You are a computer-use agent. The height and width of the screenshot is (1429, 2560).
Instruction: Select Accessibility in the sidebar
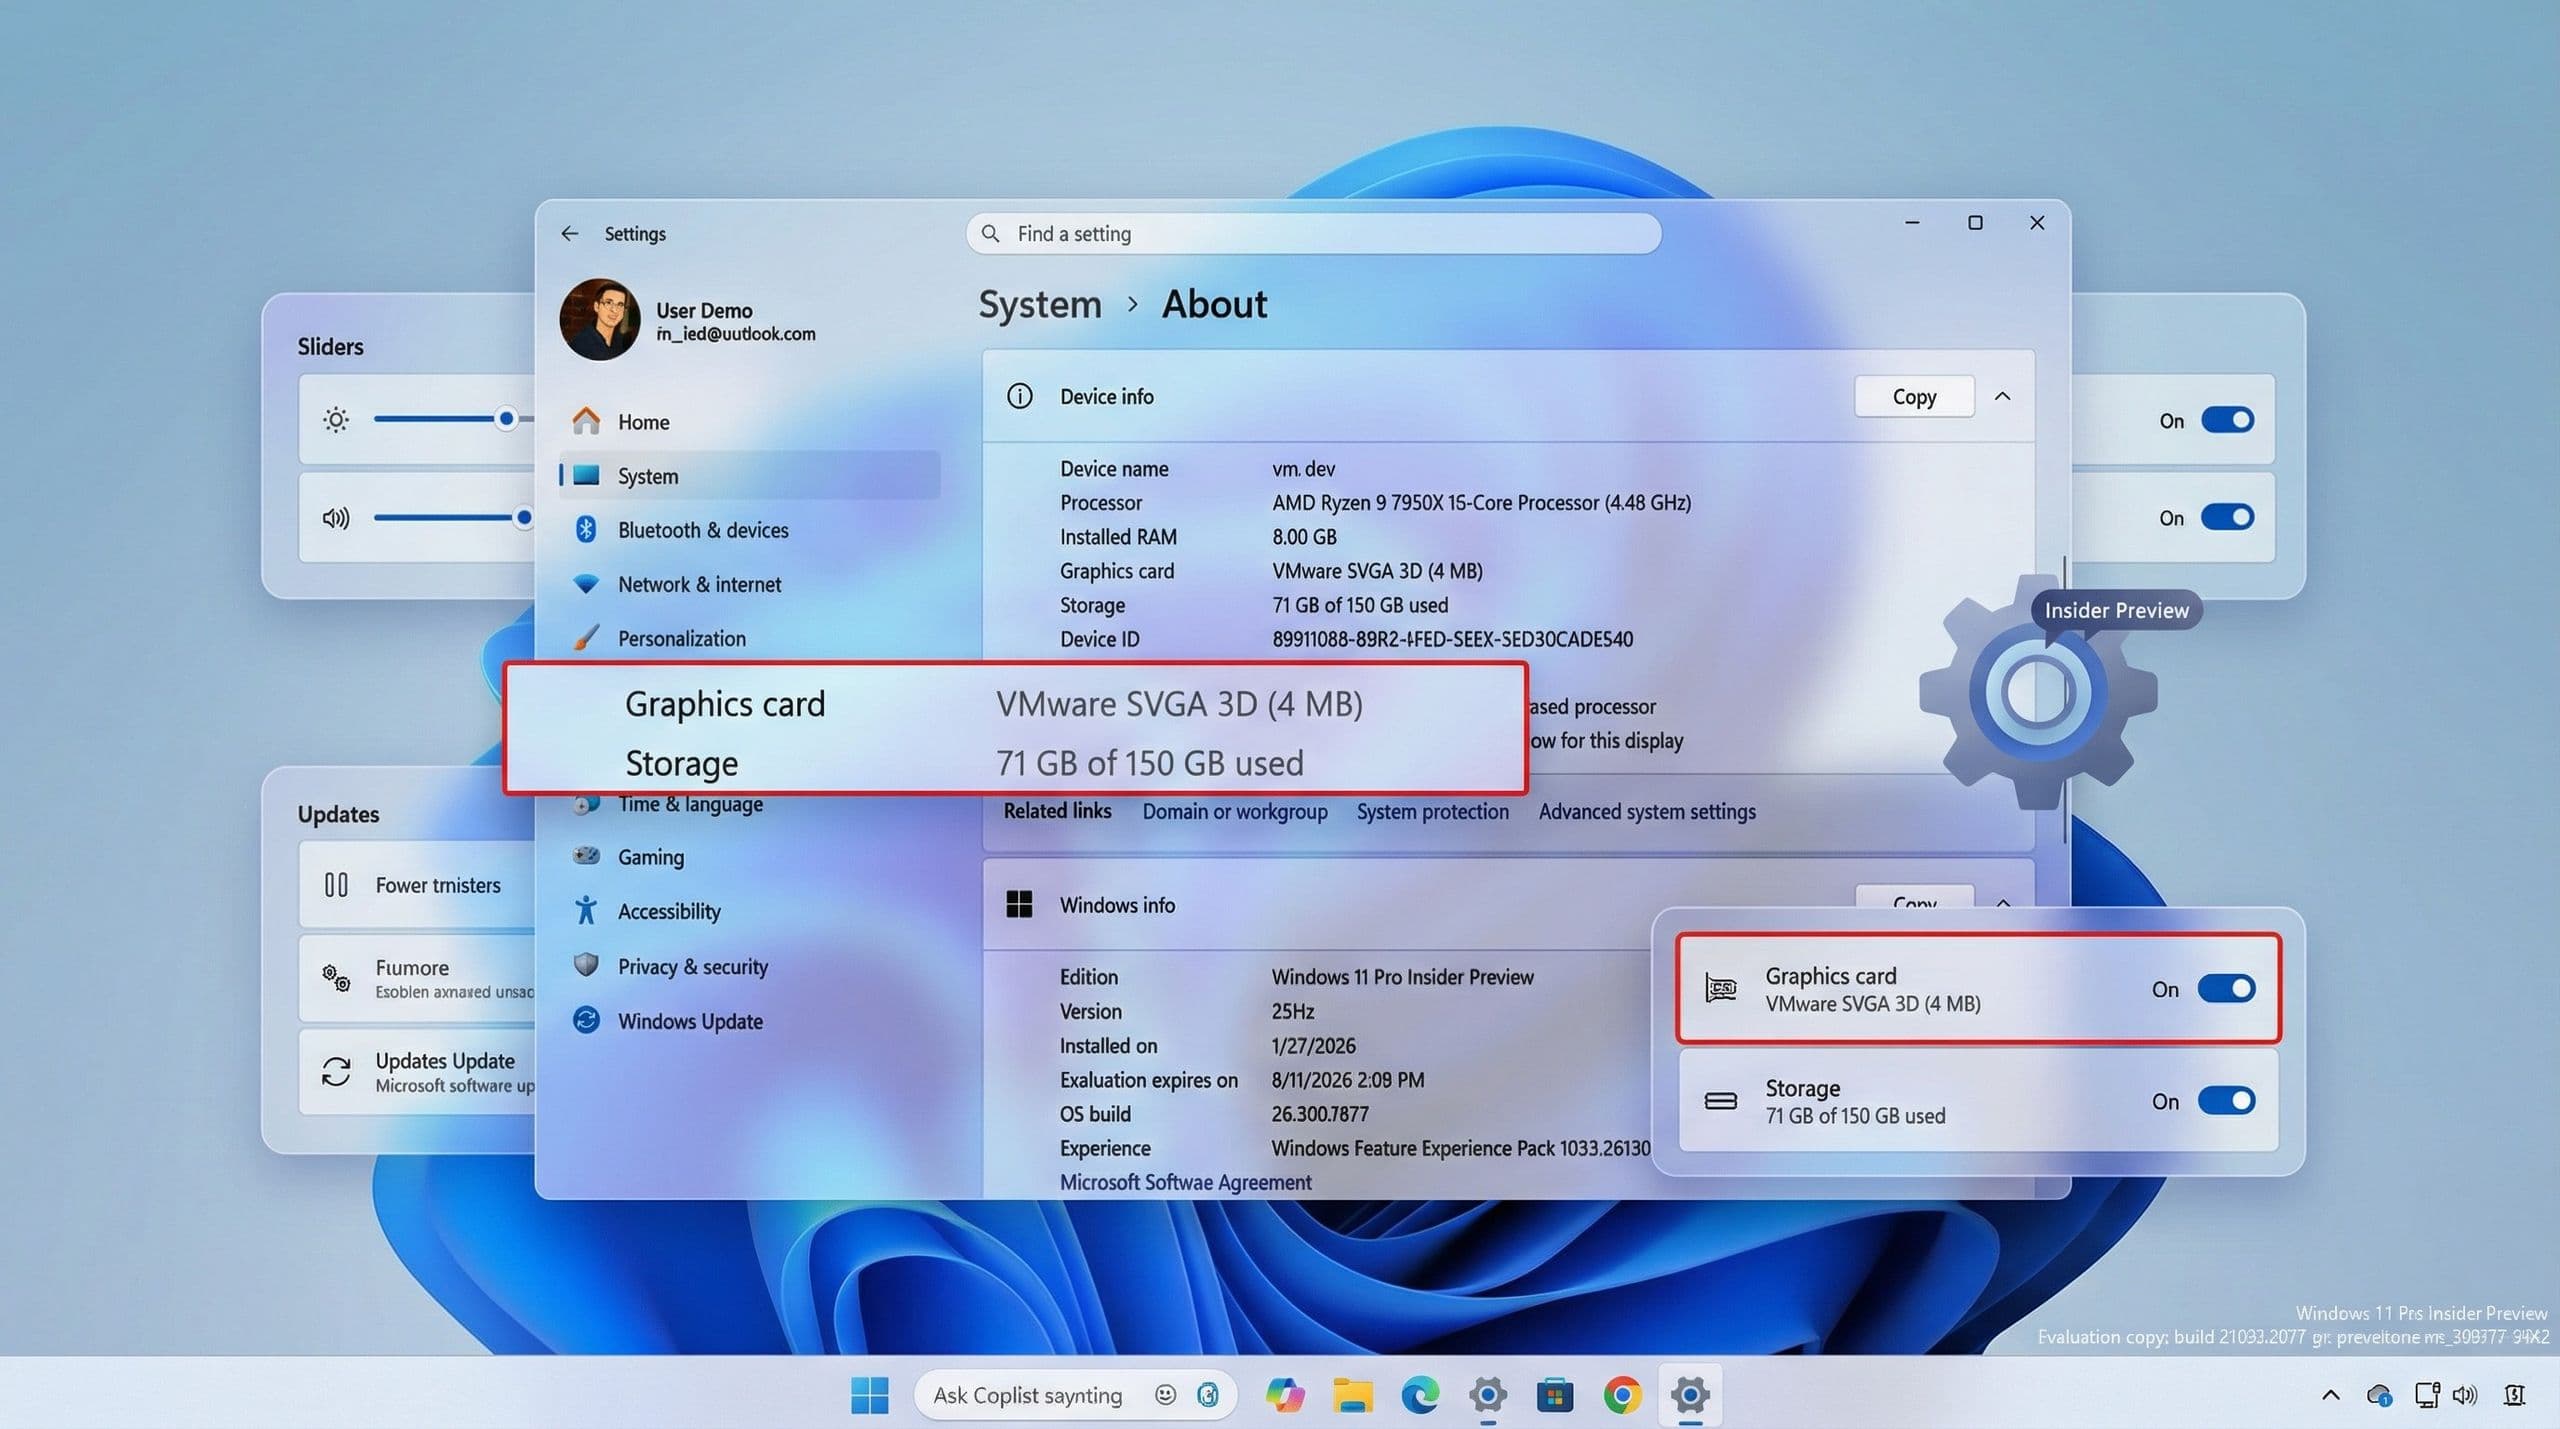coord(668,911)
